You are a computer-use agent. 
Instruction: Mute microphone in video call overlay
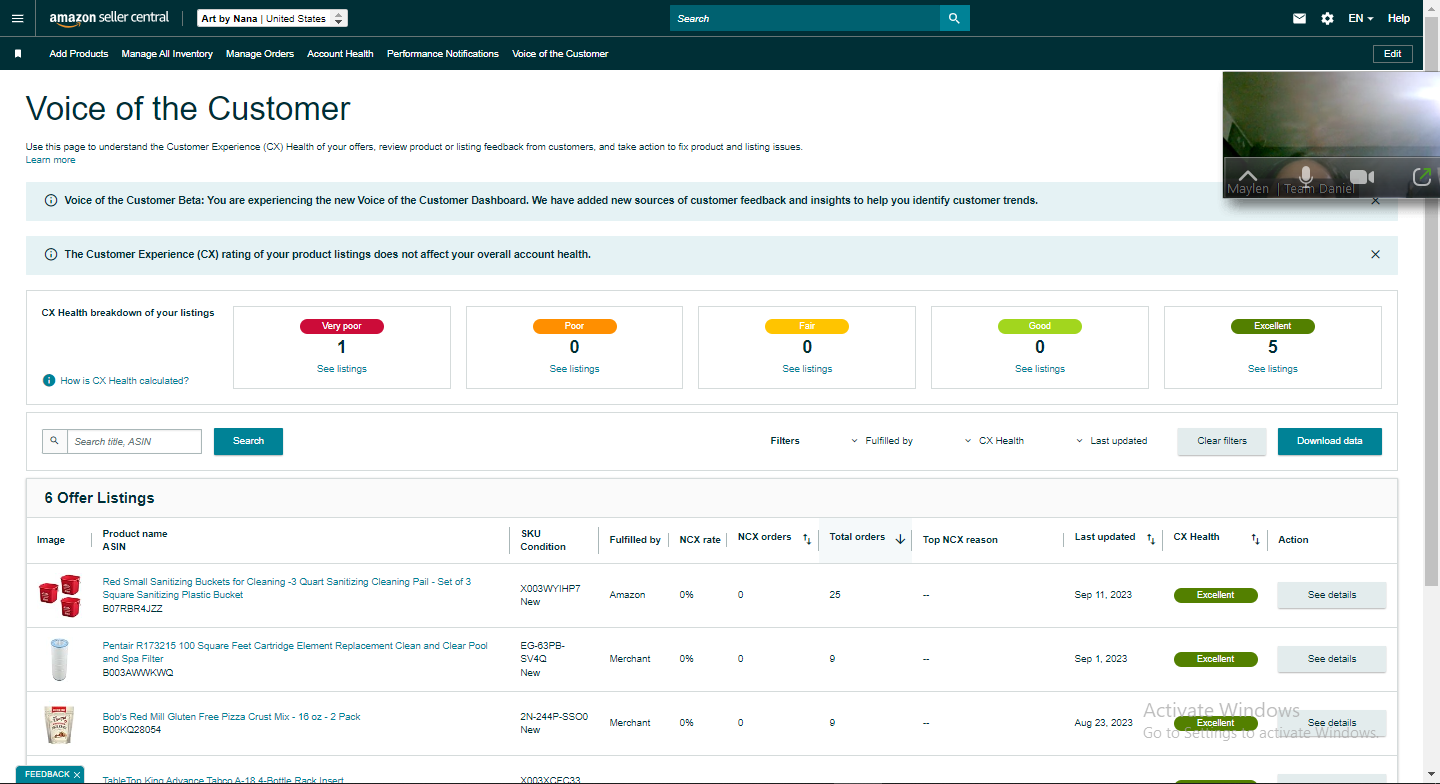1305,177
